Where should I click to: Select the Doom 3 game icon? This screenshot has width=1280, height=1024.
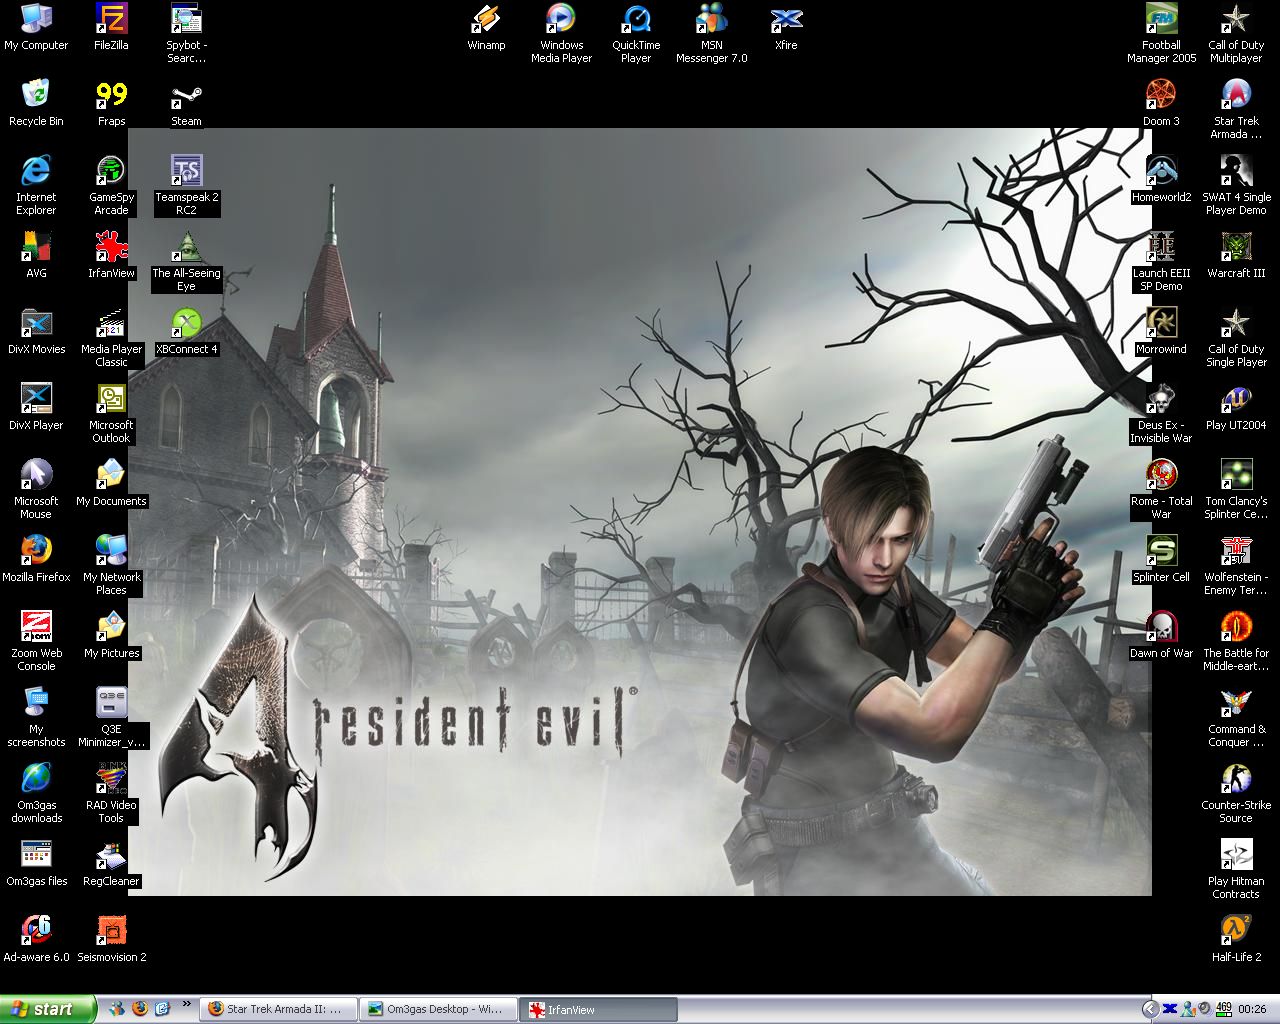tap(1161, 97)
